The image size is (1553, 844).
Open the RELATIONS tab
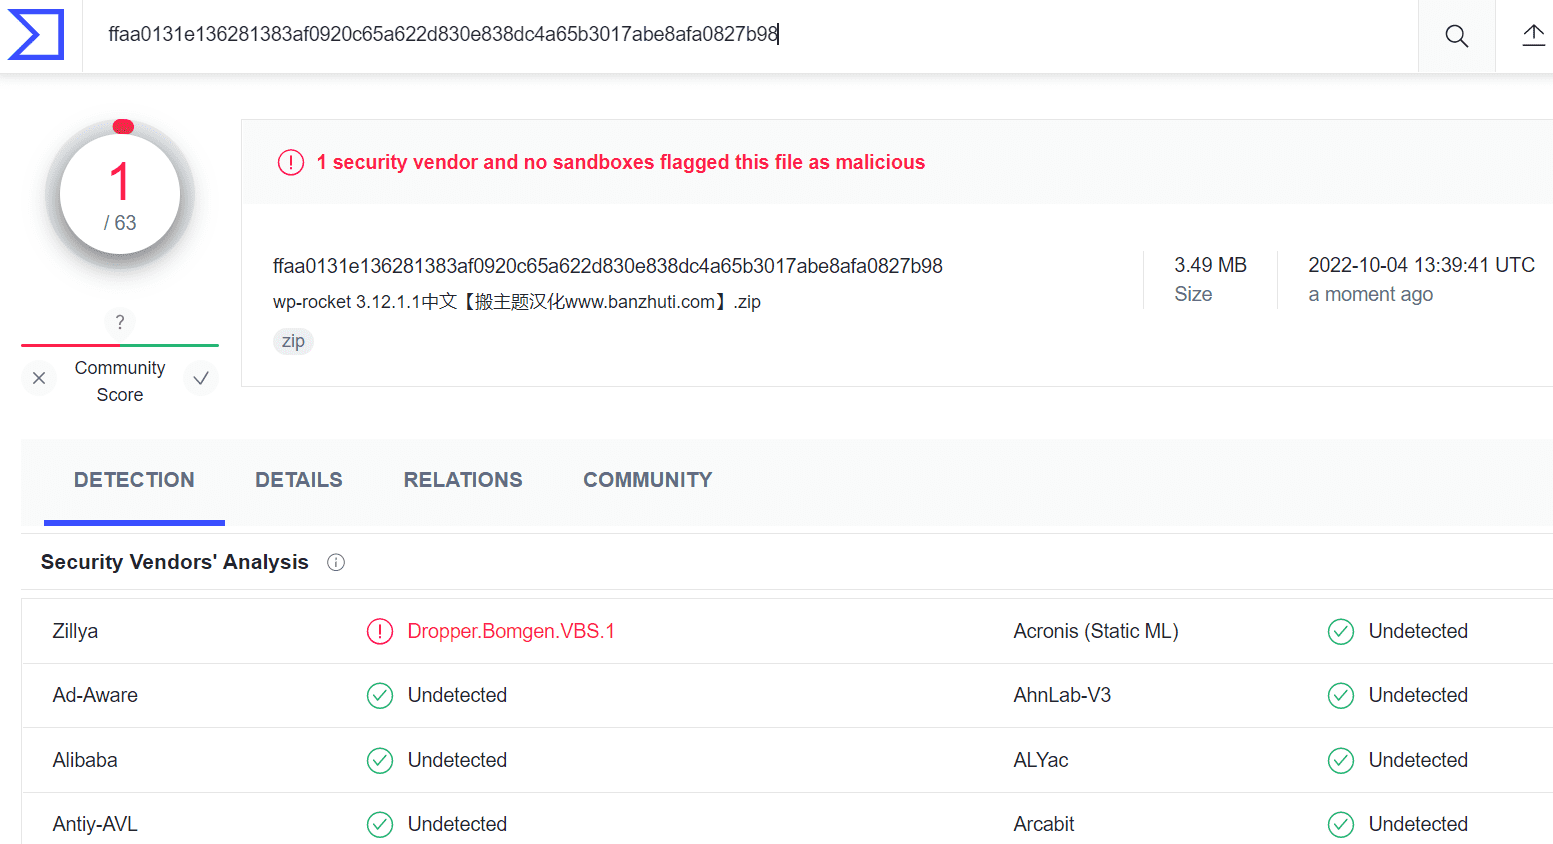pos(463,480)
